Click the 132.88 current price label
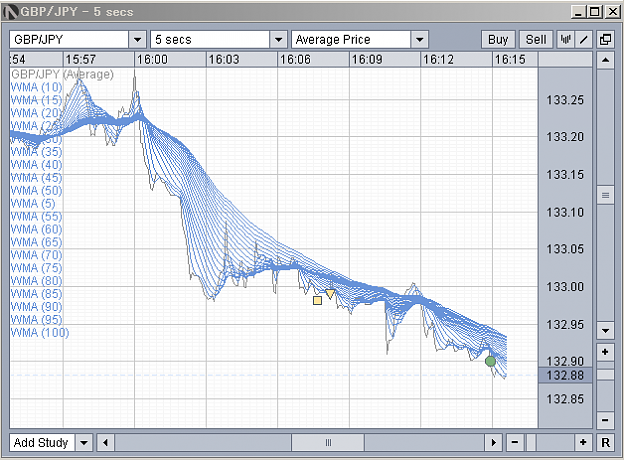625x460 pixels. (565, 375)
